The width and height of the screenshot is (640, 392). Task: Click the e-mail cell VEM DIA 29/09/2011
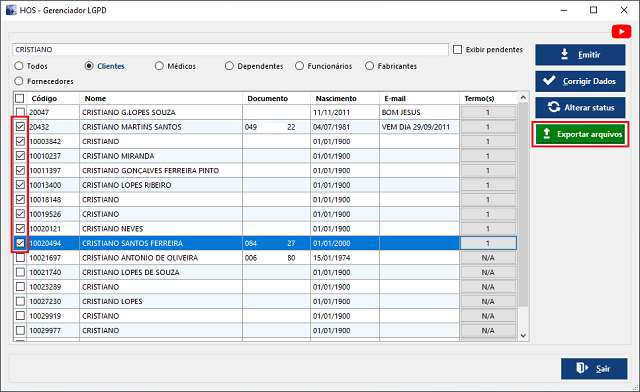point(416,127)
